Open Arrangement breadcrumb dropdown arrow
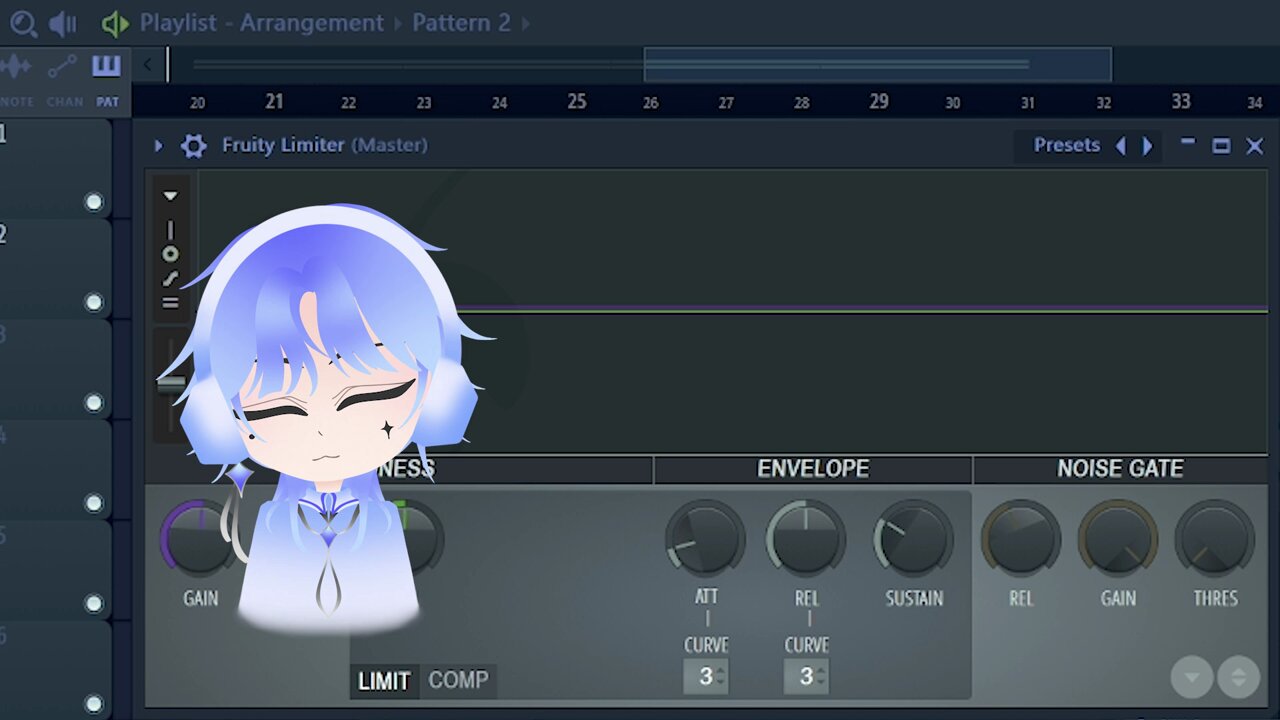The height and width of the screenshot is (720, 1280). coord(398,23)
